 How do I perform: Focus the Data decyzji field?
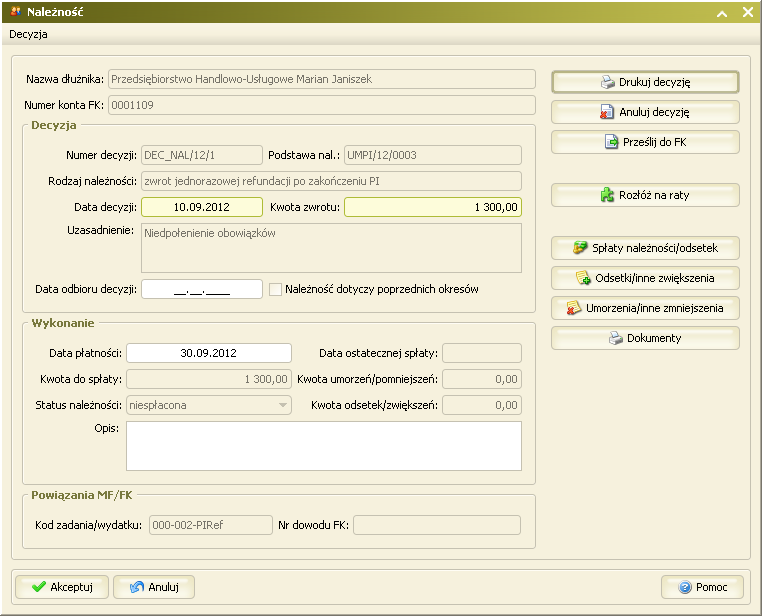pyautogui.click(x=202, y=207)
